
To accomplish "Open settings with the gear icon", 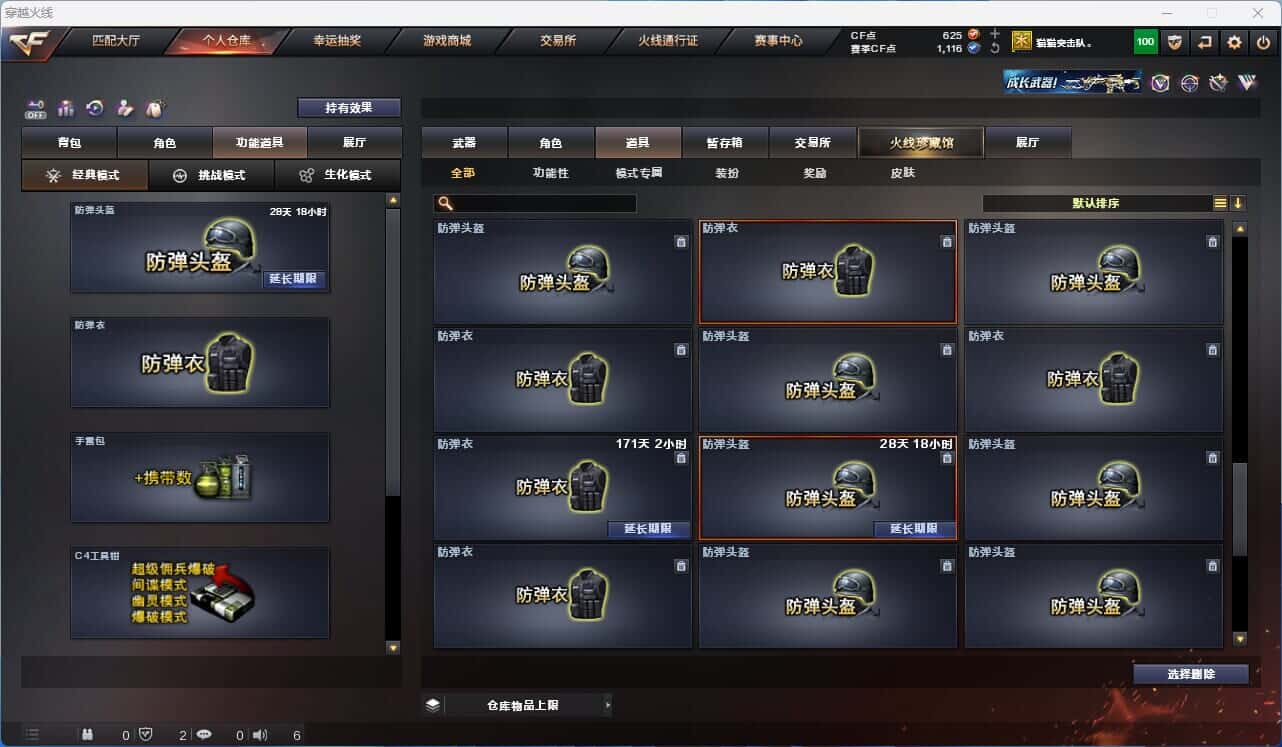I will click(1234, 42).
